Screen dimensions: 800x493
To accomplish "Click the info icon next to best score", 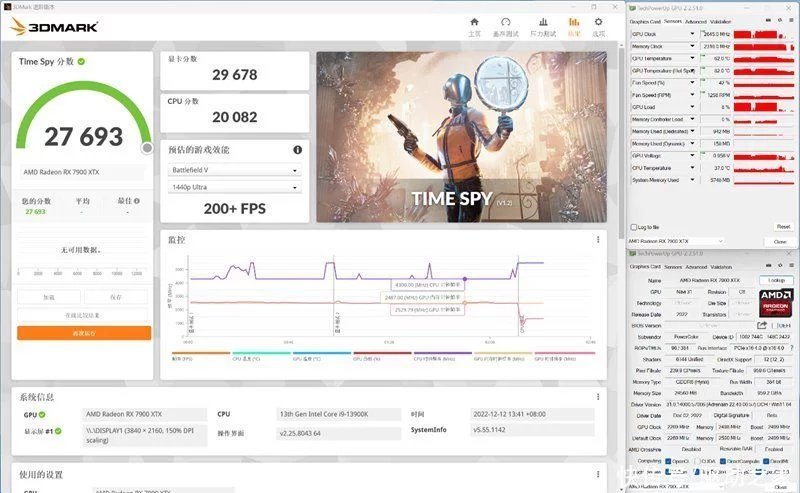I will point(137,201).
